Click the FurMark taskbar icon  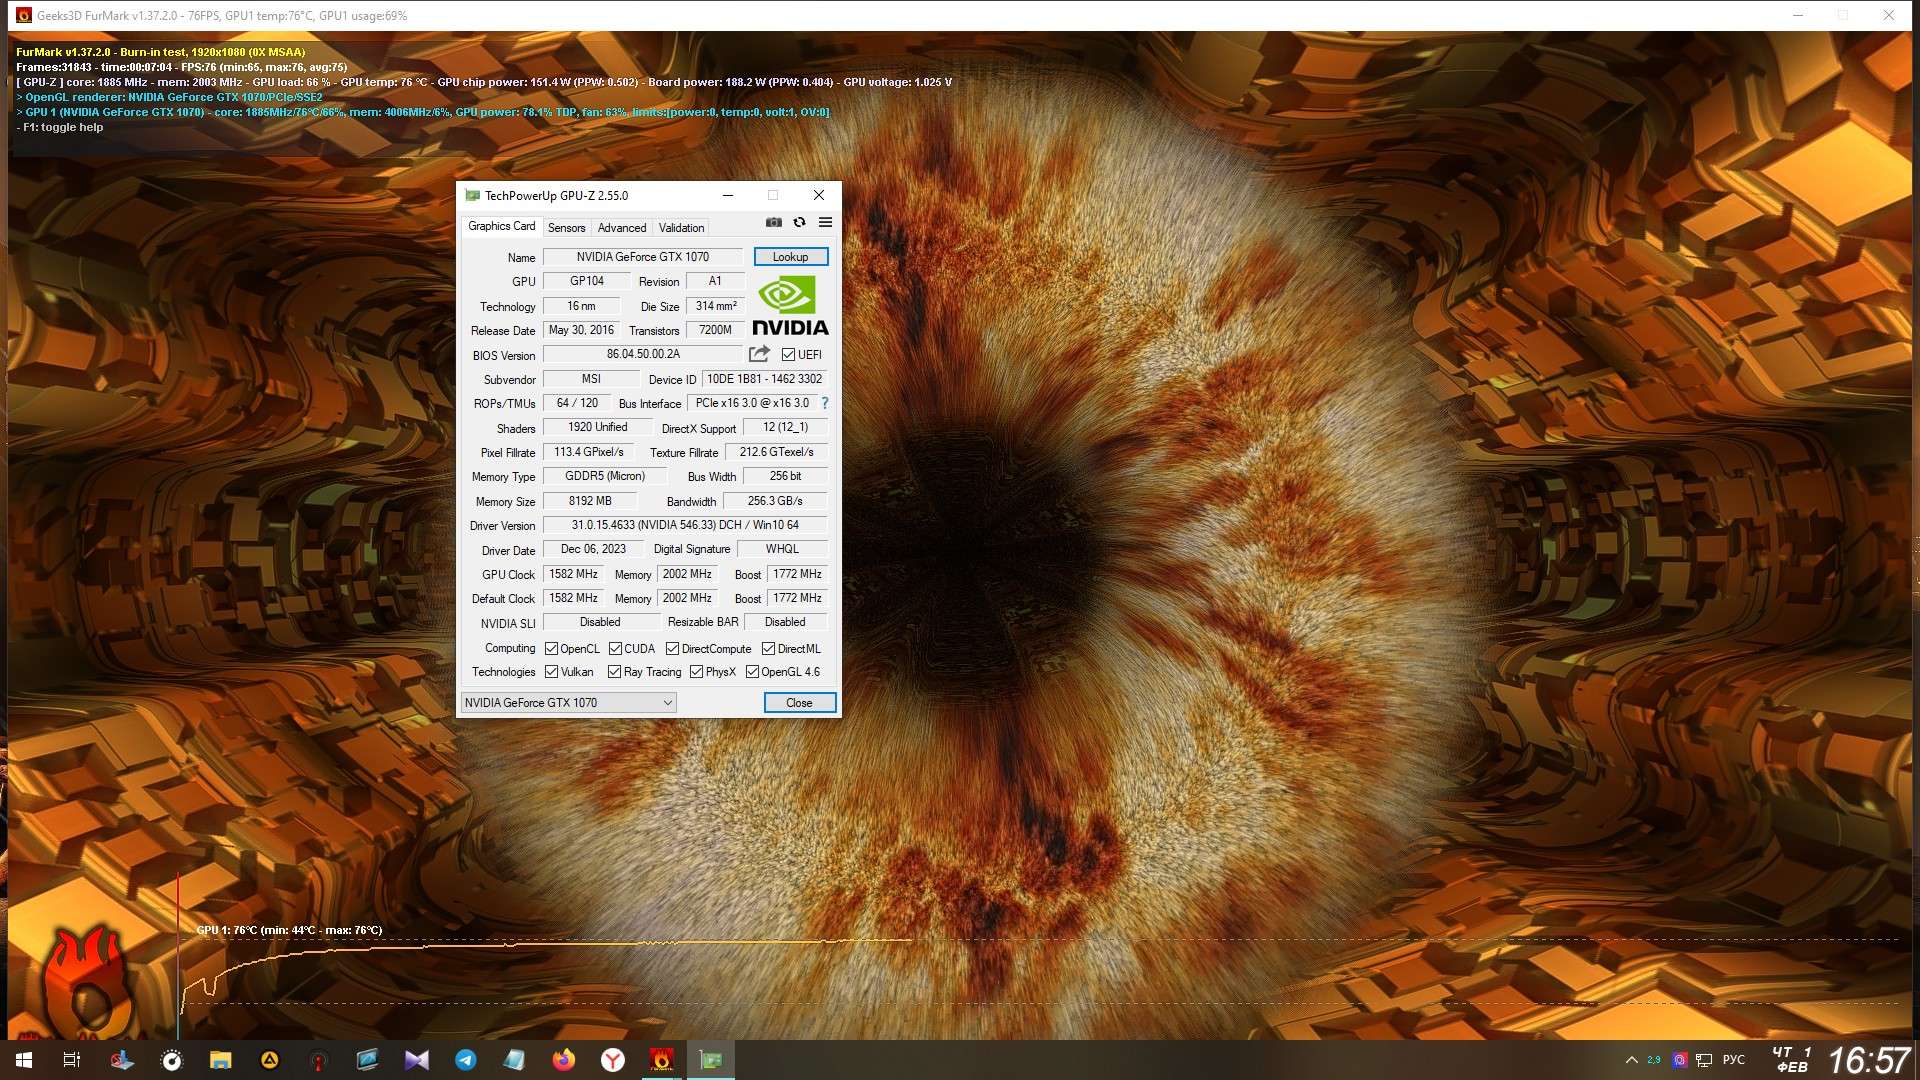(x=661, y=1060)
